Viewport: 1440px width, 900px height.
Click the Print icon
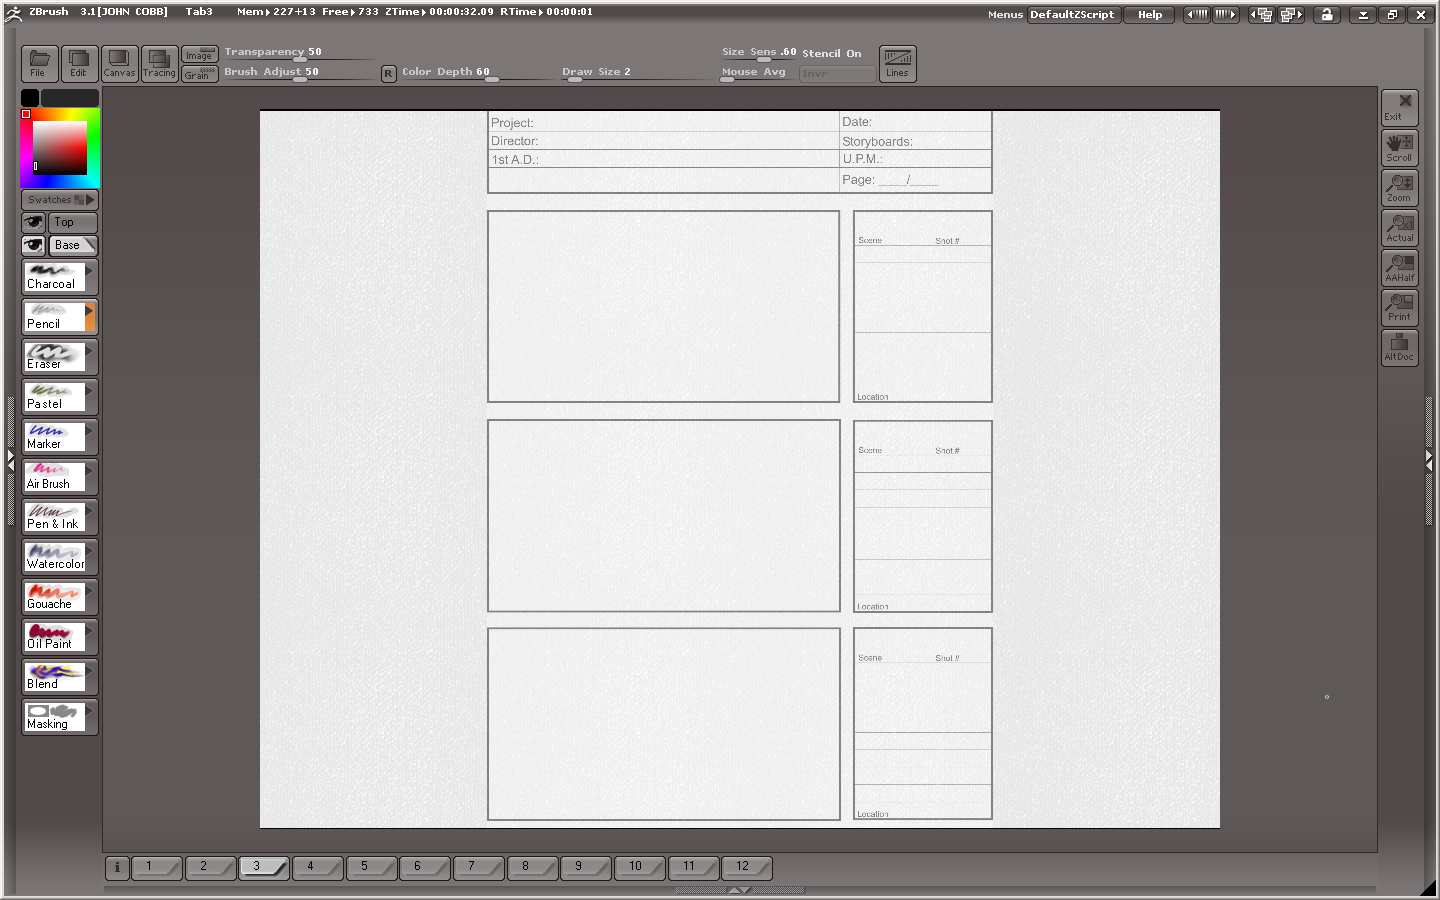point(1400,308)
